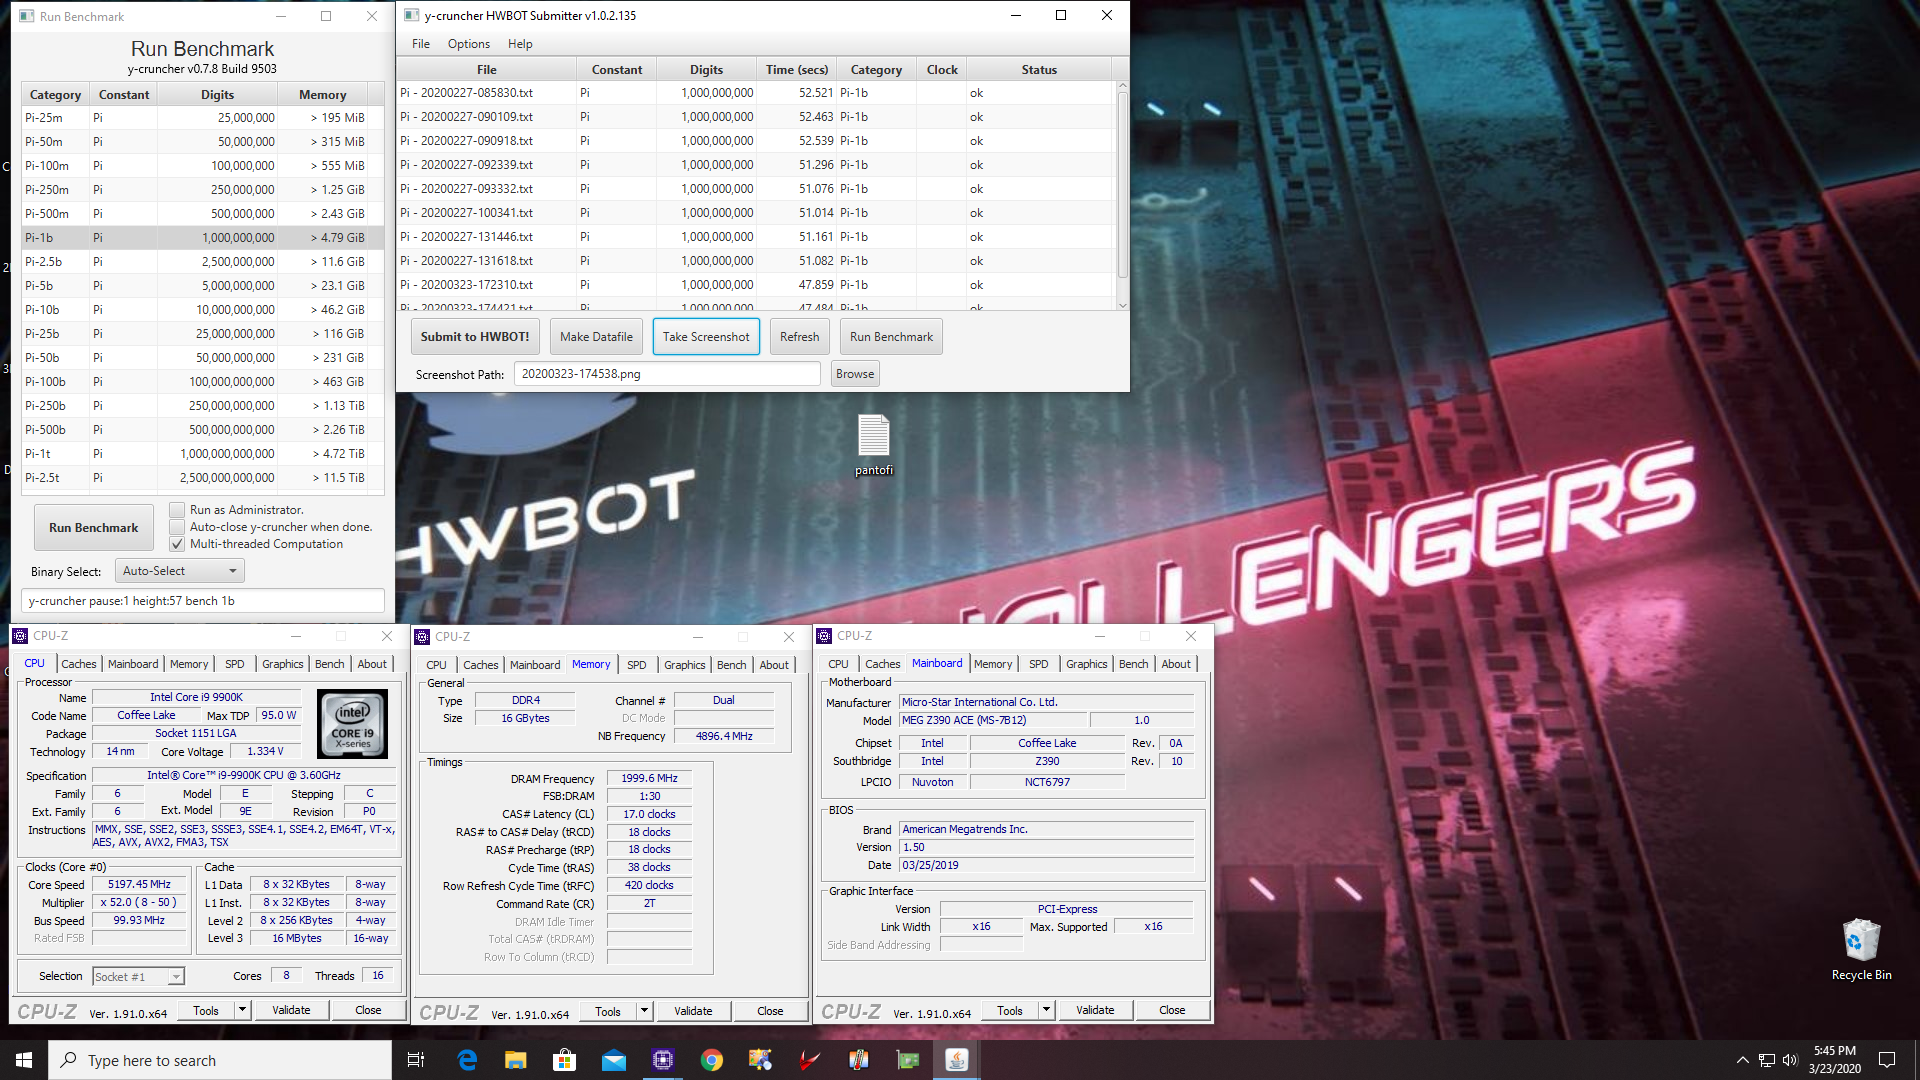Click Validate in the Mainboard CPU-Z window
Image resolution: width=1920 pixels, height=1080 pixels.
pyautogui.click(x=1095, y=1010)
